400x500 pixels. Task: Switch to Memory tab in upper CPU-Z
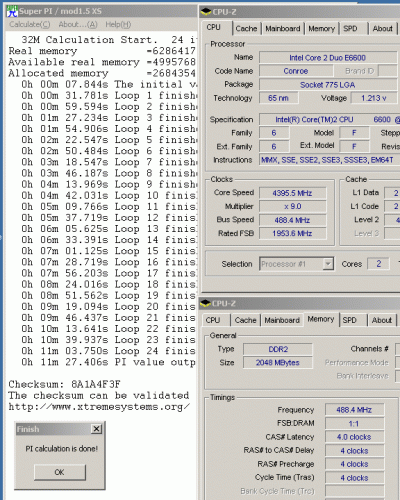pos(321,29)
